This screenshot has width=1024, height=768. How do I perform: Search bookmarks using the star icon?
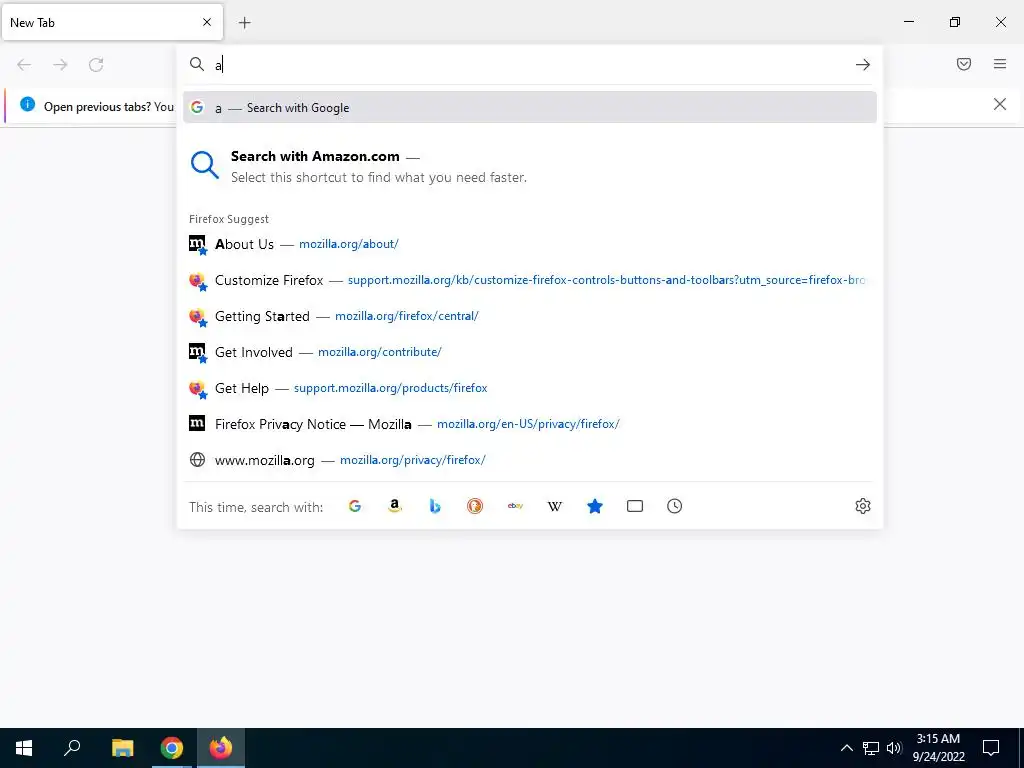tap(595, 506)
